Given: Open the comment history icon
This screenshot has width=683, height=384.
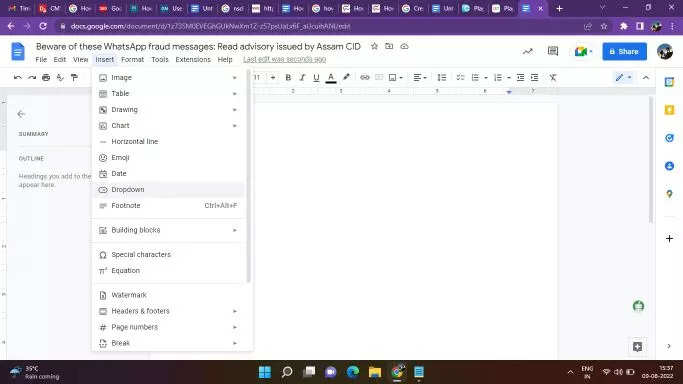Looking at the screenshot, I should pos(553,51).
